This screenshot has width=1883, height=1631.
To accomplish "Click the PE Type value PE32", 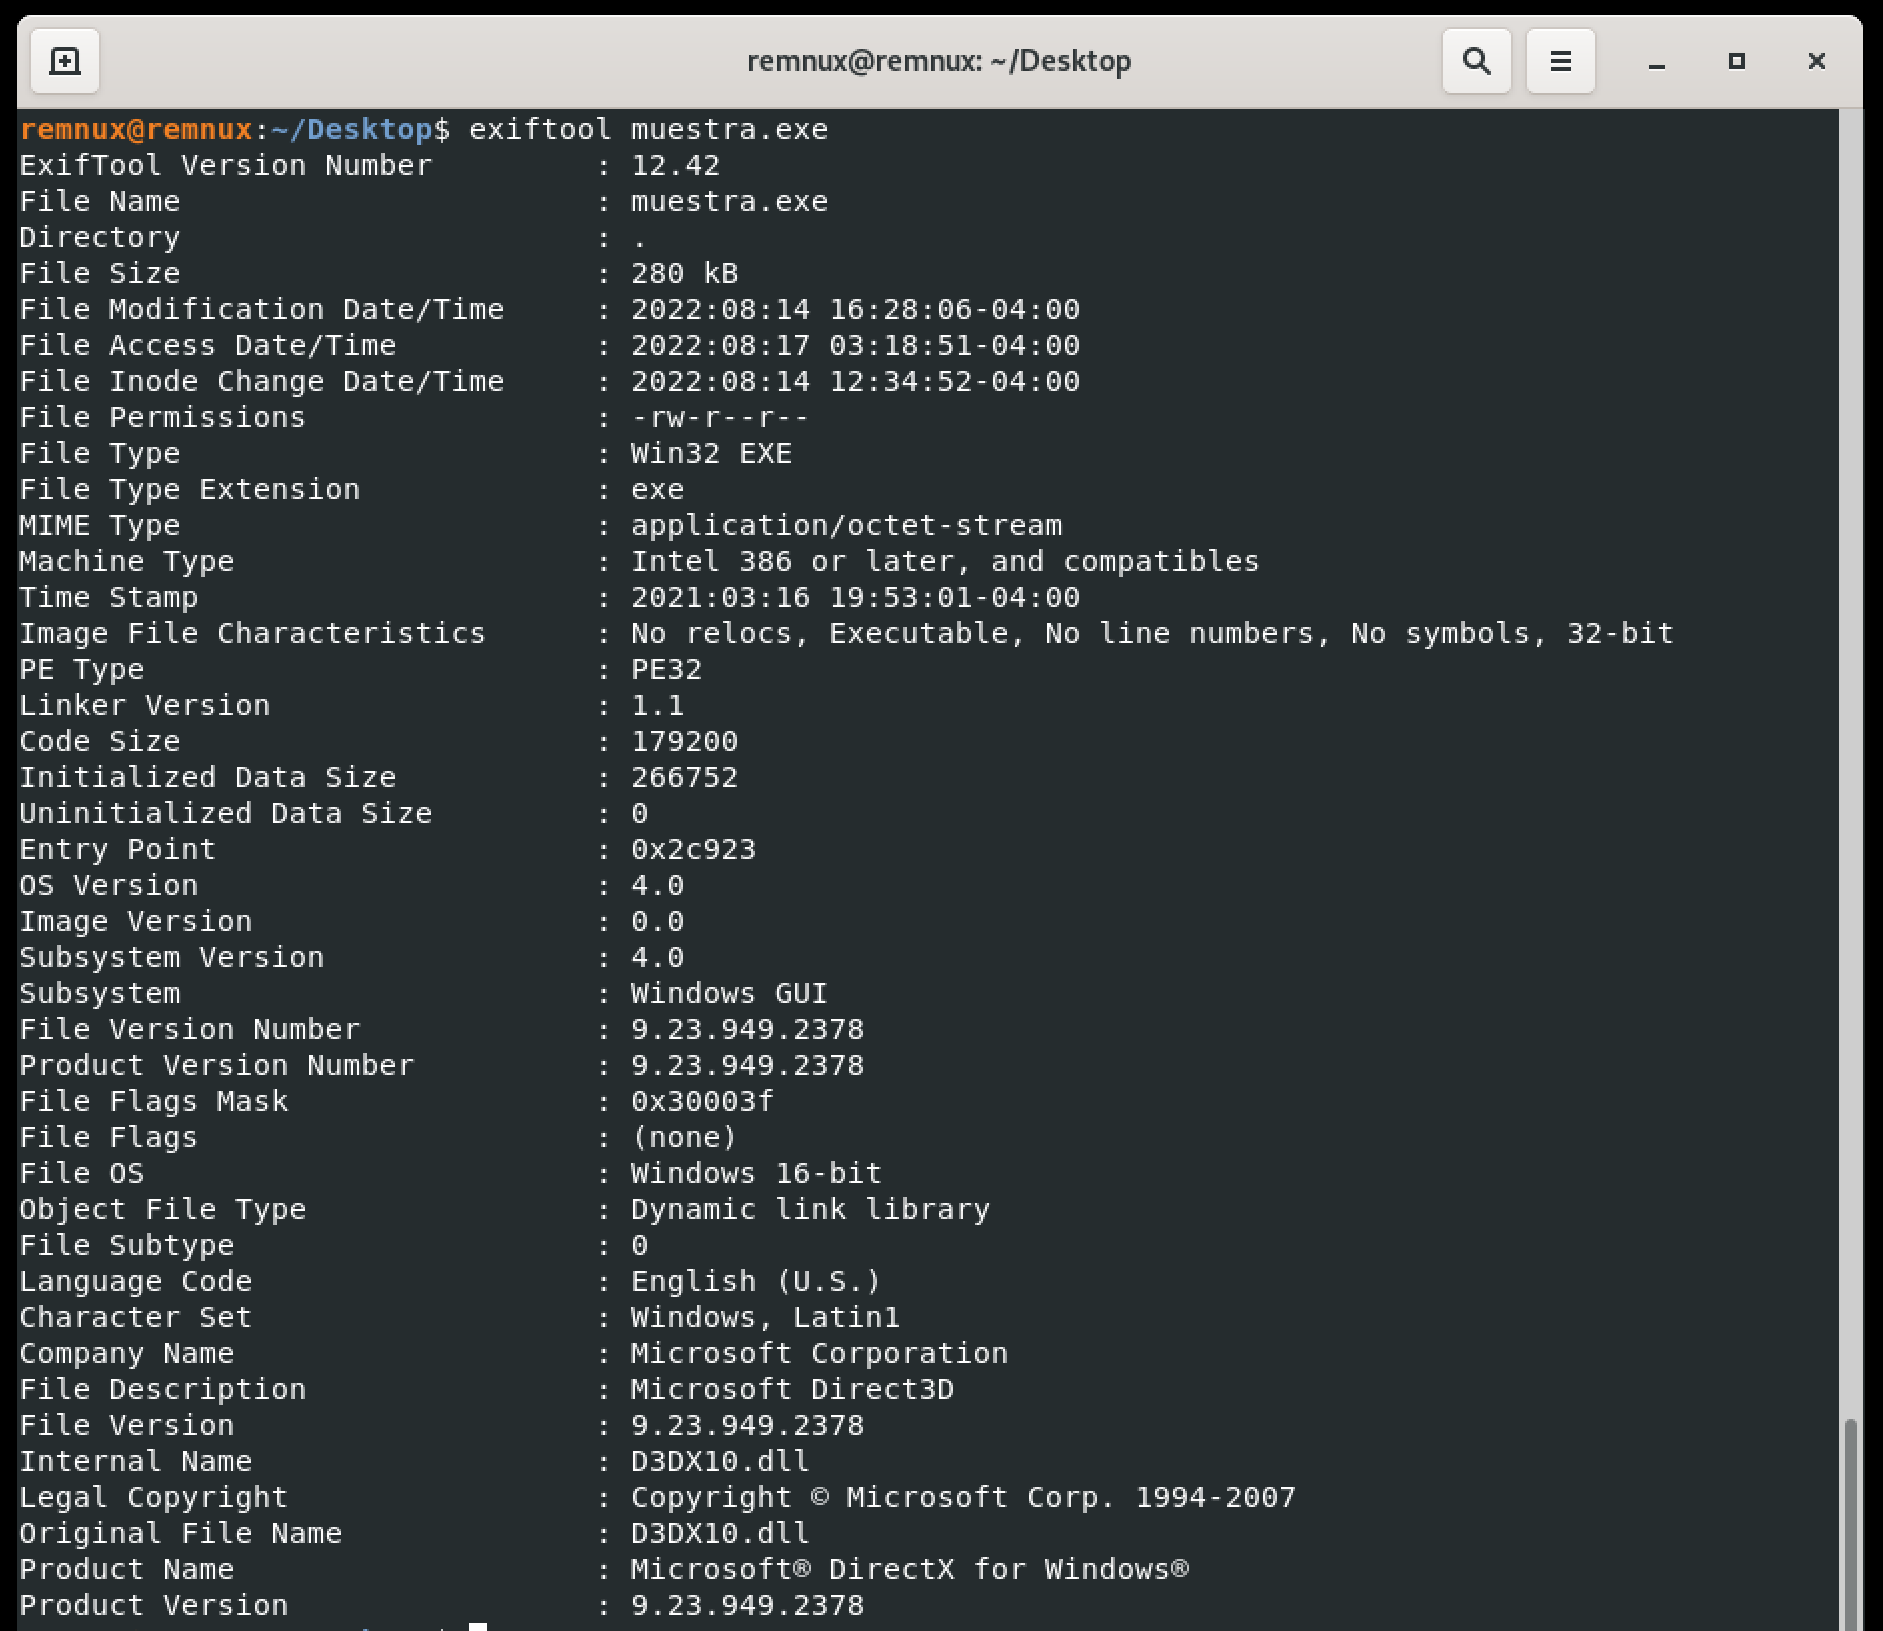I will pos(666,669).
